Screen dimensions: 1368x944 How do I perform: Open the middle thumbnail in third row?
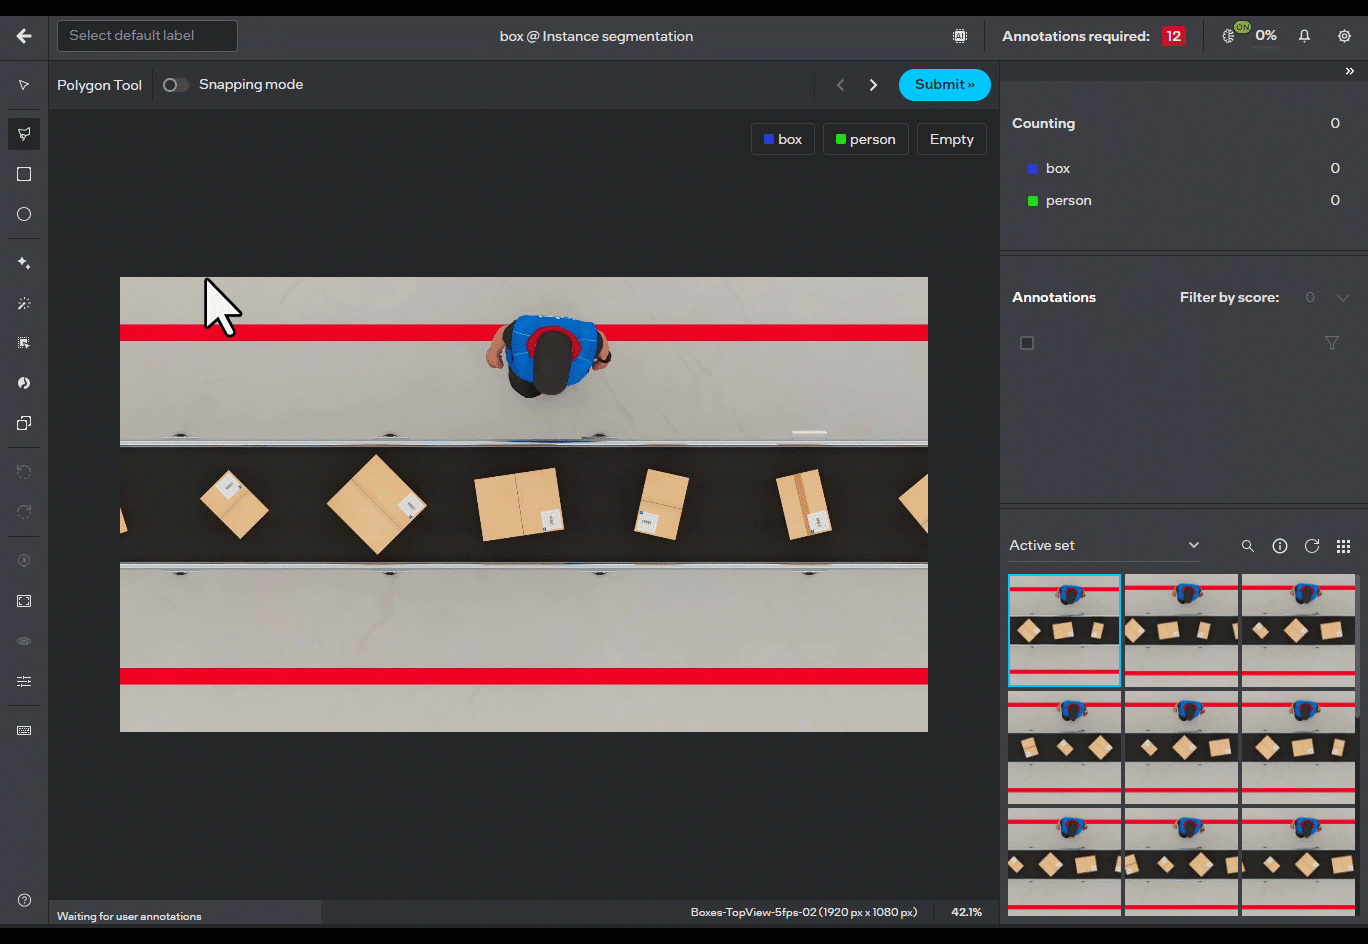[x=1181, y=862]
